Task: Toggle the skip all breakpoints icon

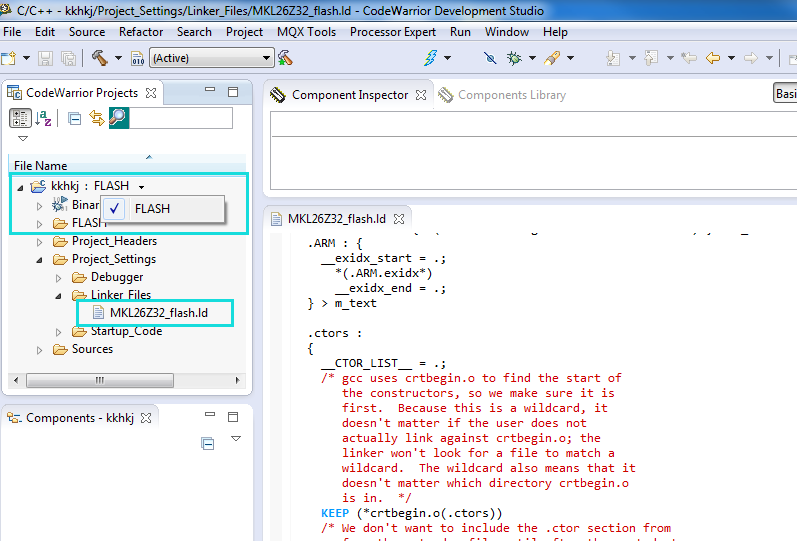Action: coord(490,58)
